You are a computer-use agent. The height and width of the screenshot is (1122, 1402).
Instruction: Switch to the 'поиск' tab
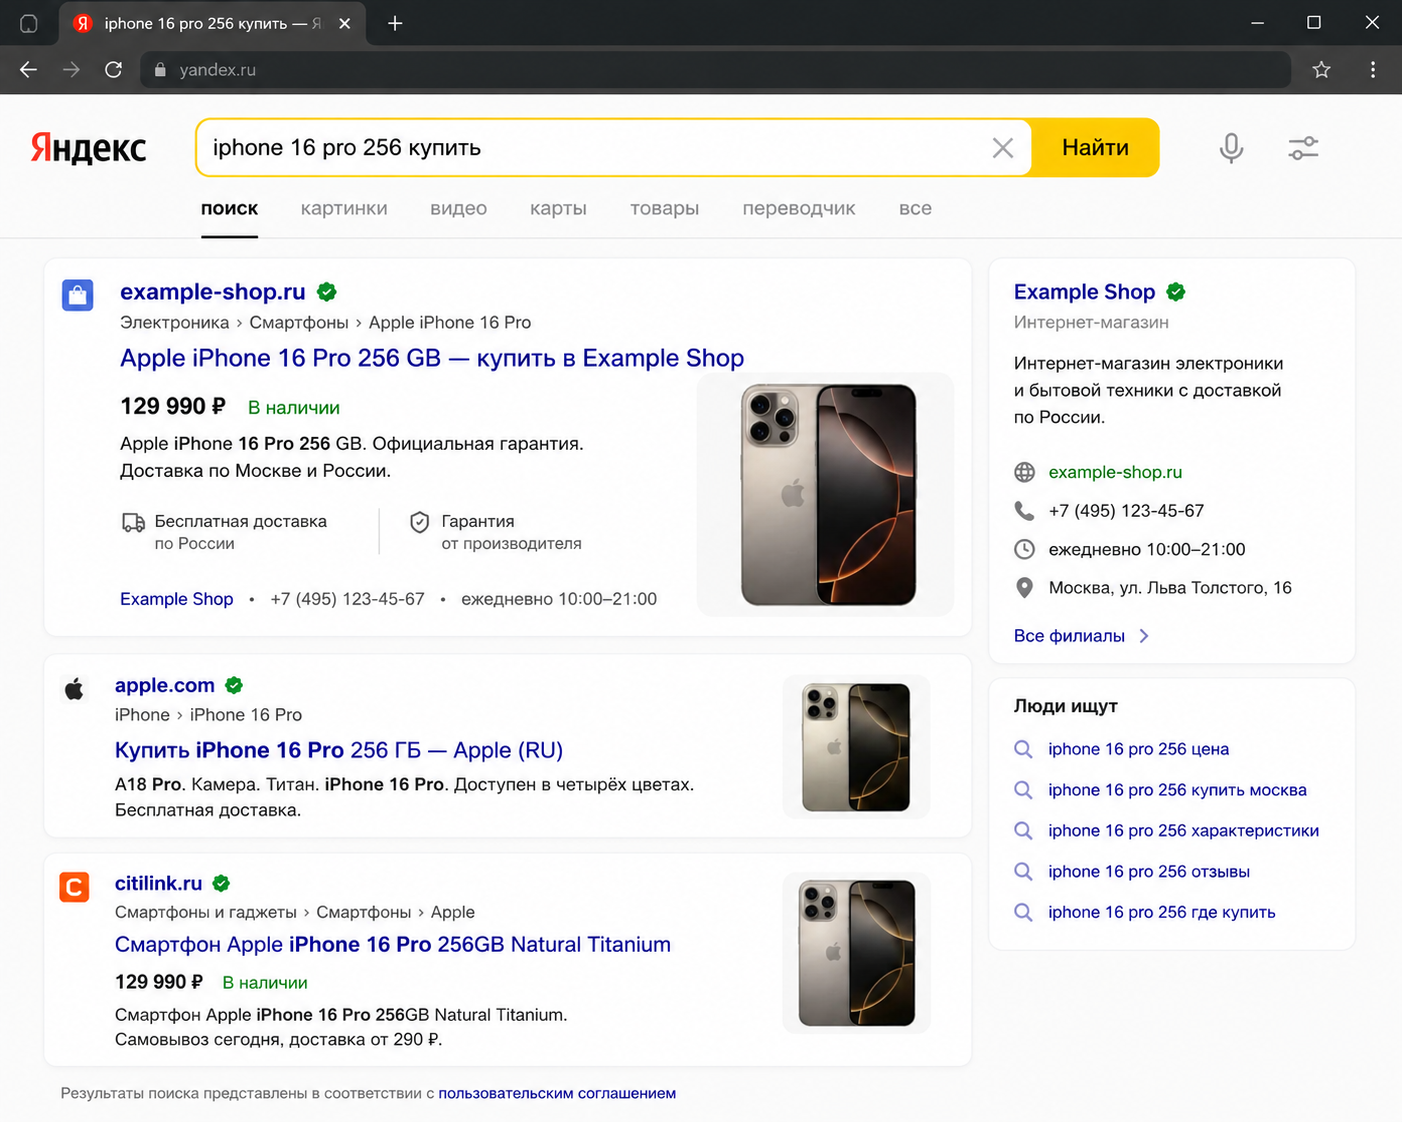[x=229, y=209]
